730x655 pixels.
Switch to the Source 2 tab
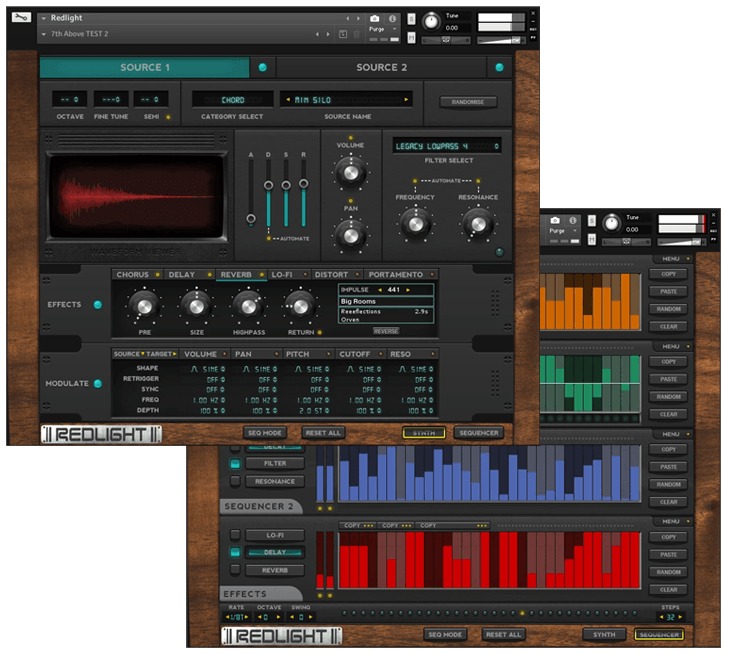coord(381,67)
